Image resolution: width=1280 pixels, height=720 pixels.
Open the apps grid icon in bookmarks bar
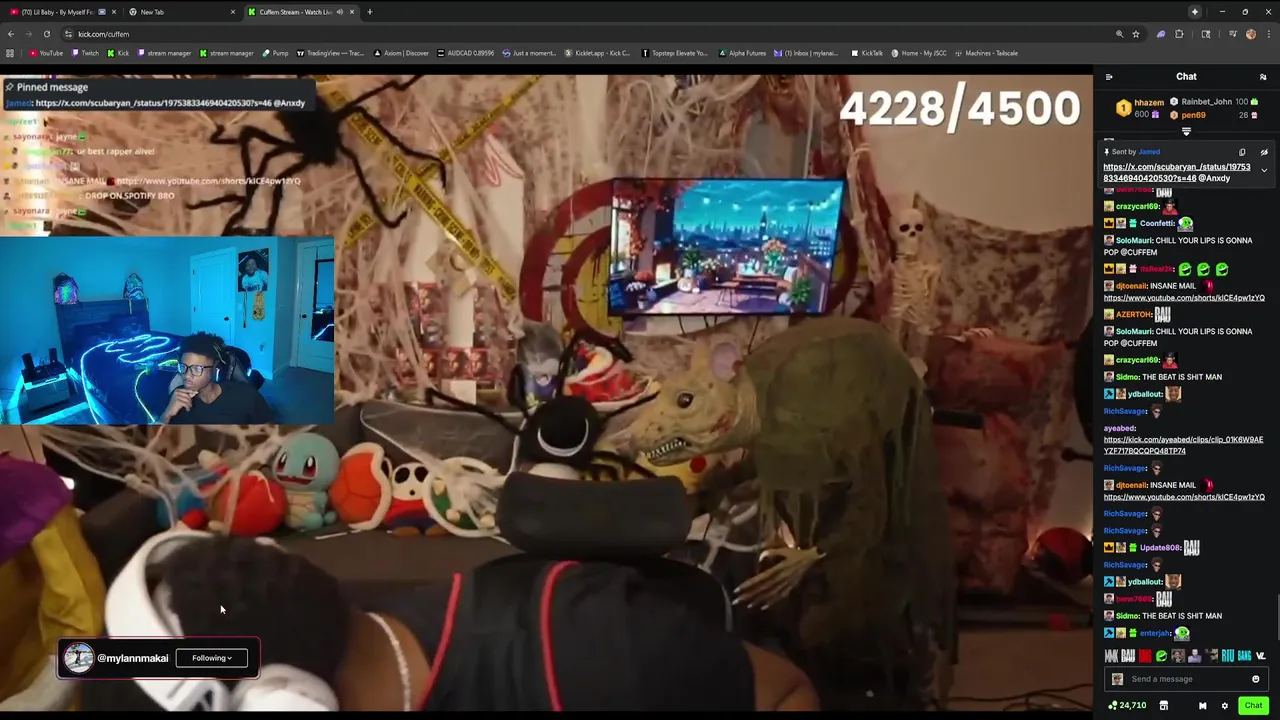[x=10, y=53]
